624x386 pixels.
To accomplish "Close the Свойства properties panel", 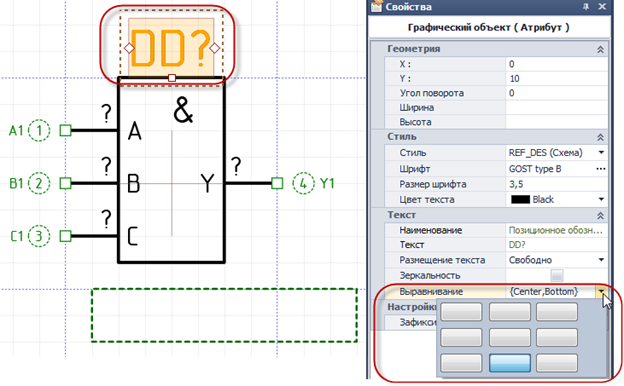I will pos(602,7).
